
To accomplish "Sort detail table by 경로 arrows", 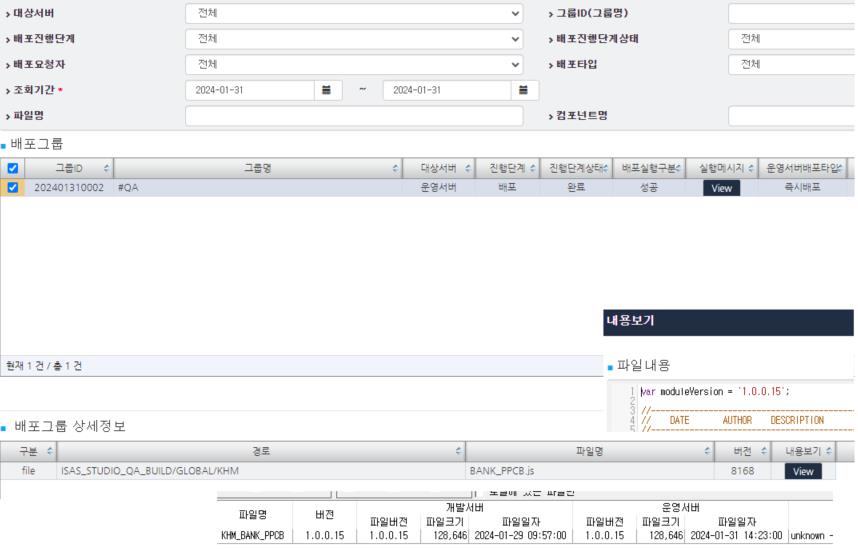I will (458, 451).
